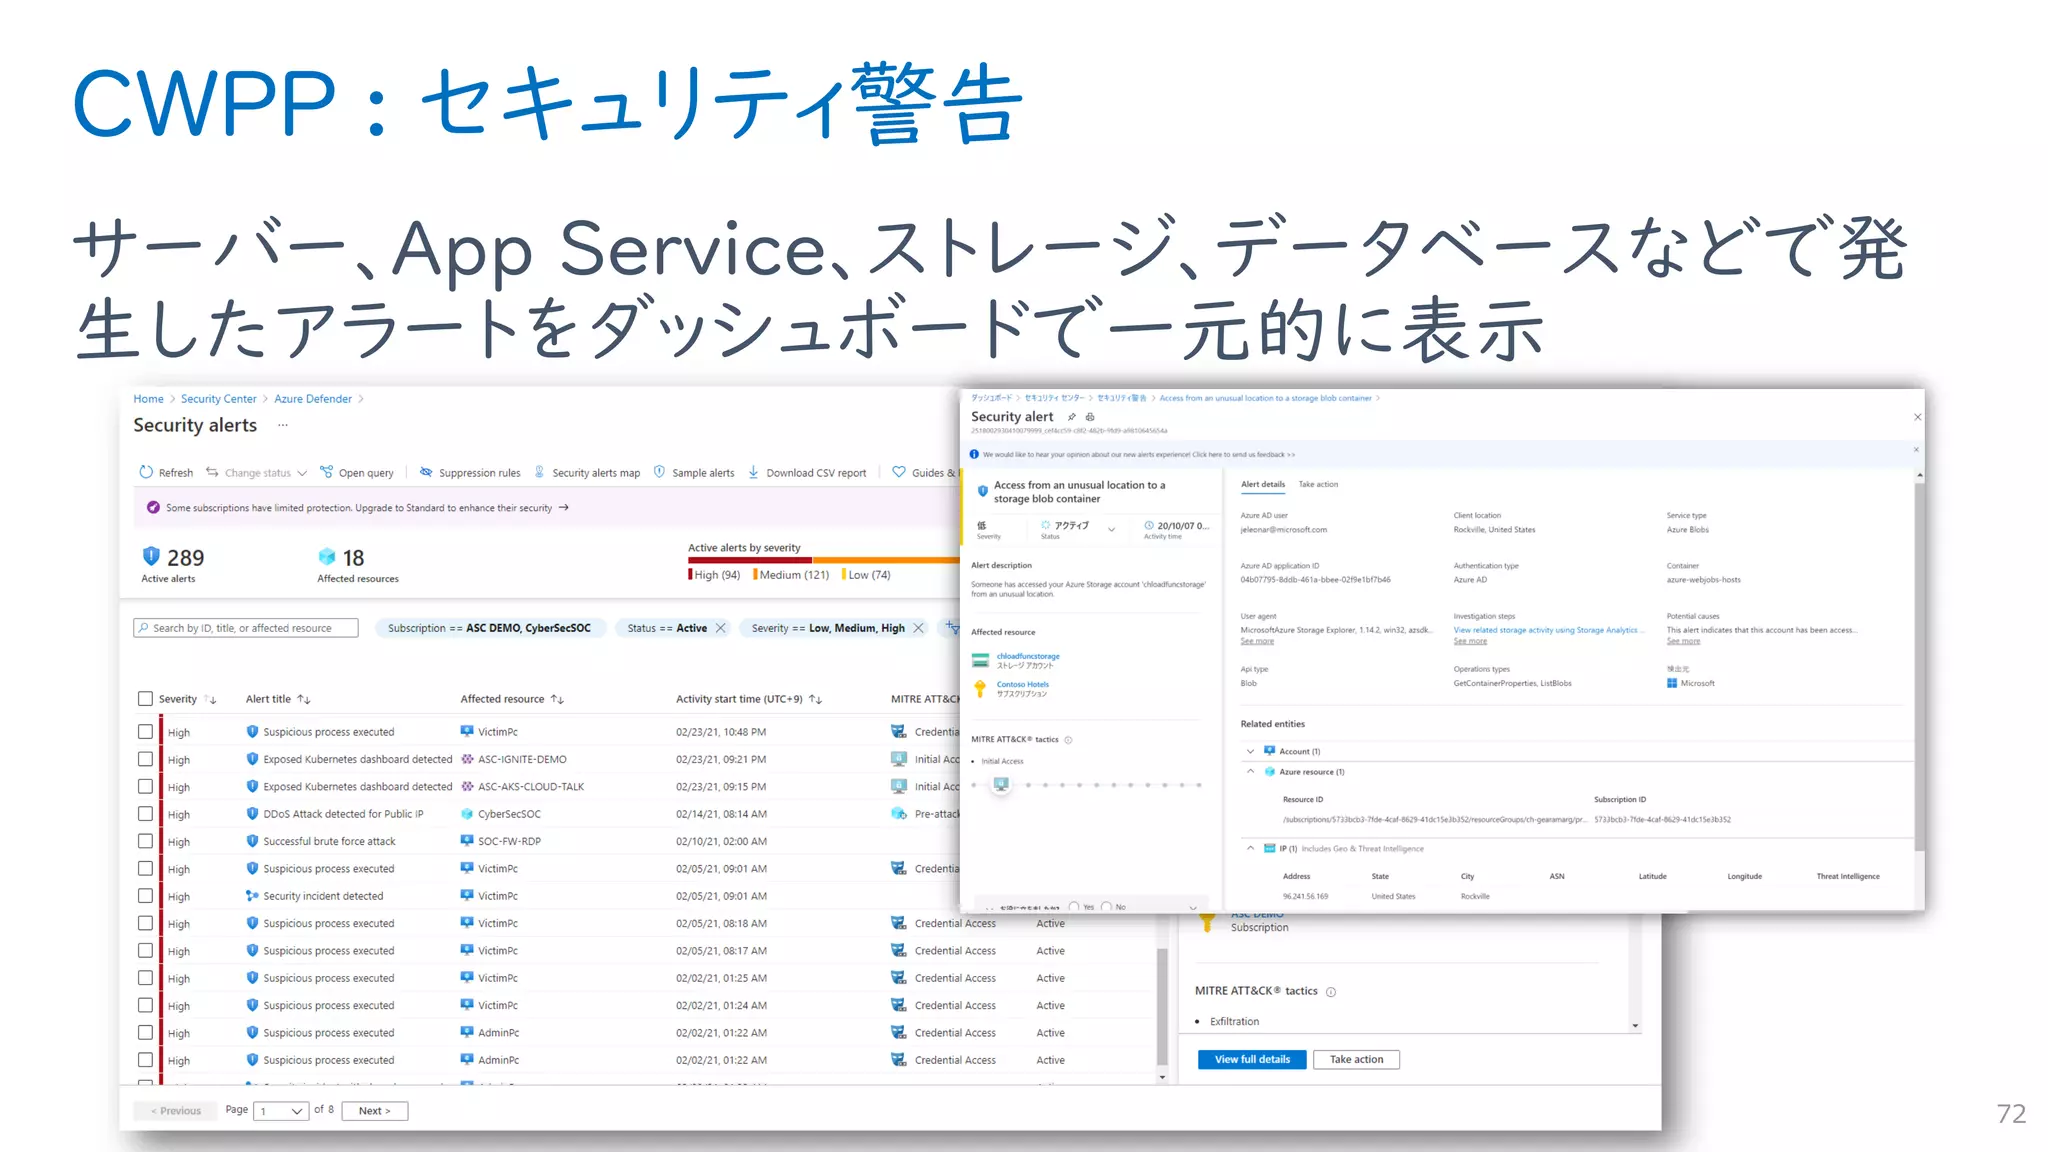Tick checkbox for the ASC-AKS-CLOUD-TALK alert row
This screenshot has width=2048, height=1152.
click(146, 787)
